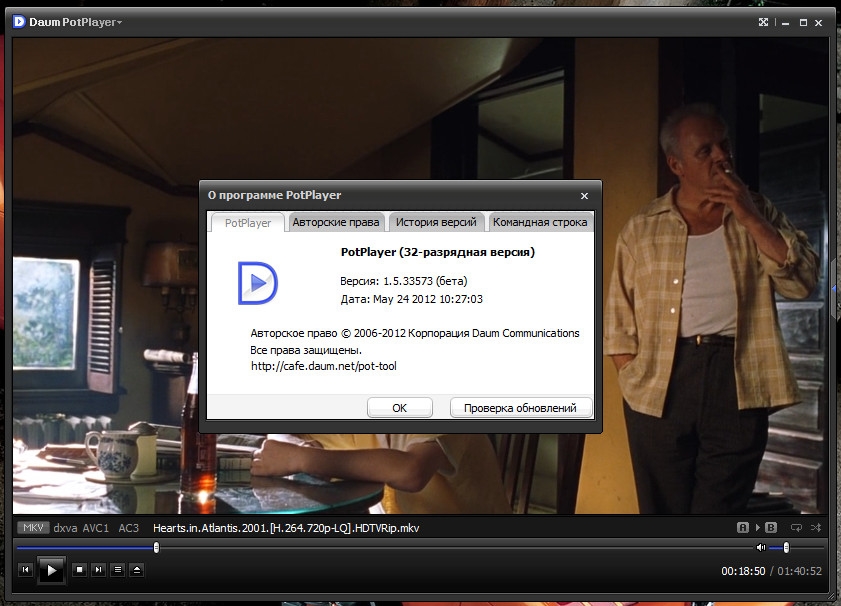This screenshot has width=841, height=606.
Task: Toggle fullscreen mode in the title bar
Action: tap(764, 22)
